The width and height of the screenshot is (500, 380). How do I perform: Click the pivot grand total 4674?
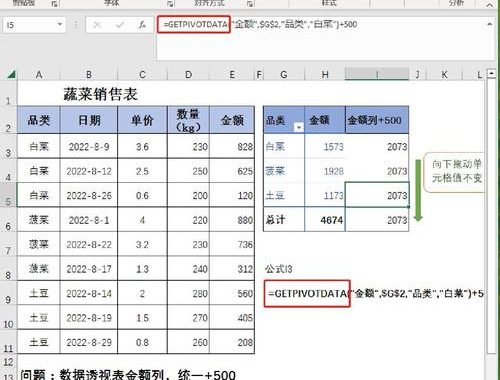tap(325, 220)
